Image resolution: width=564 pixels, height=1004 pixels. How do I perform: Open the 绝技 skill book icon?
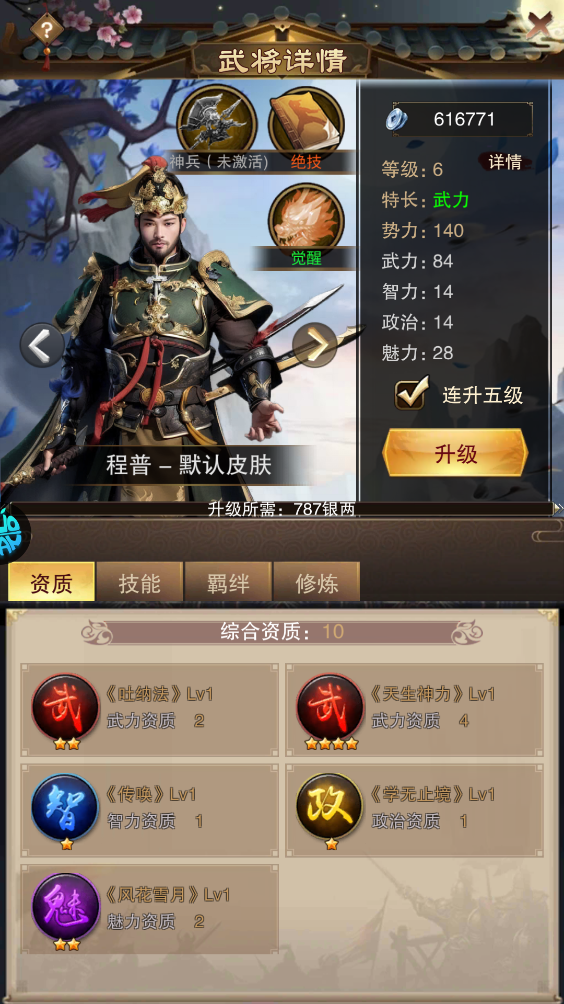[307, 122]
